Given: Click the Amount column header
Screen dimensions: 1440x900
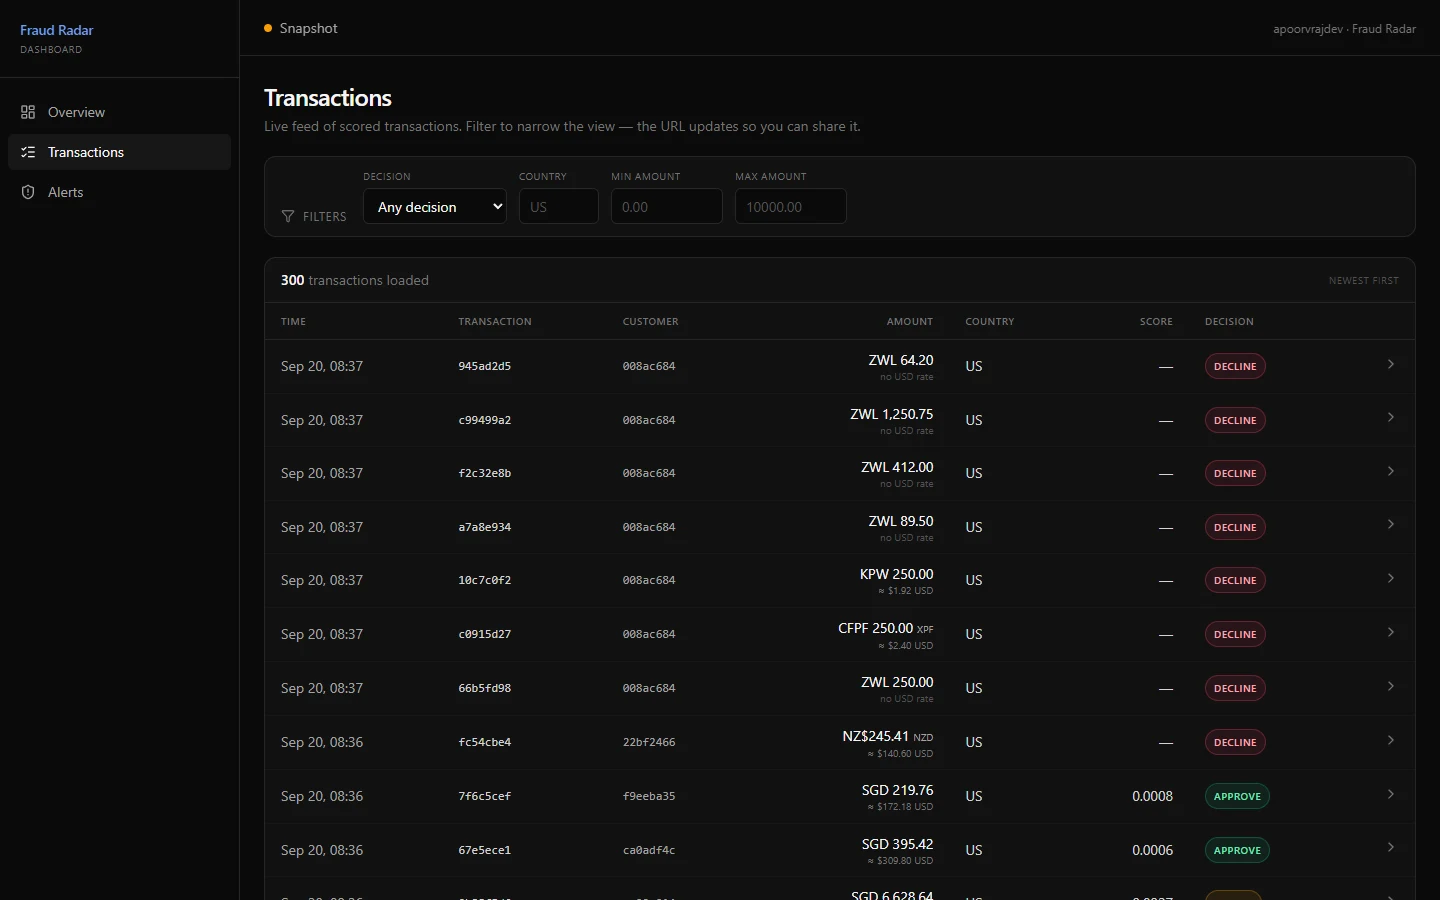Looking at the screenshot, I should click(x=910, y=322).
